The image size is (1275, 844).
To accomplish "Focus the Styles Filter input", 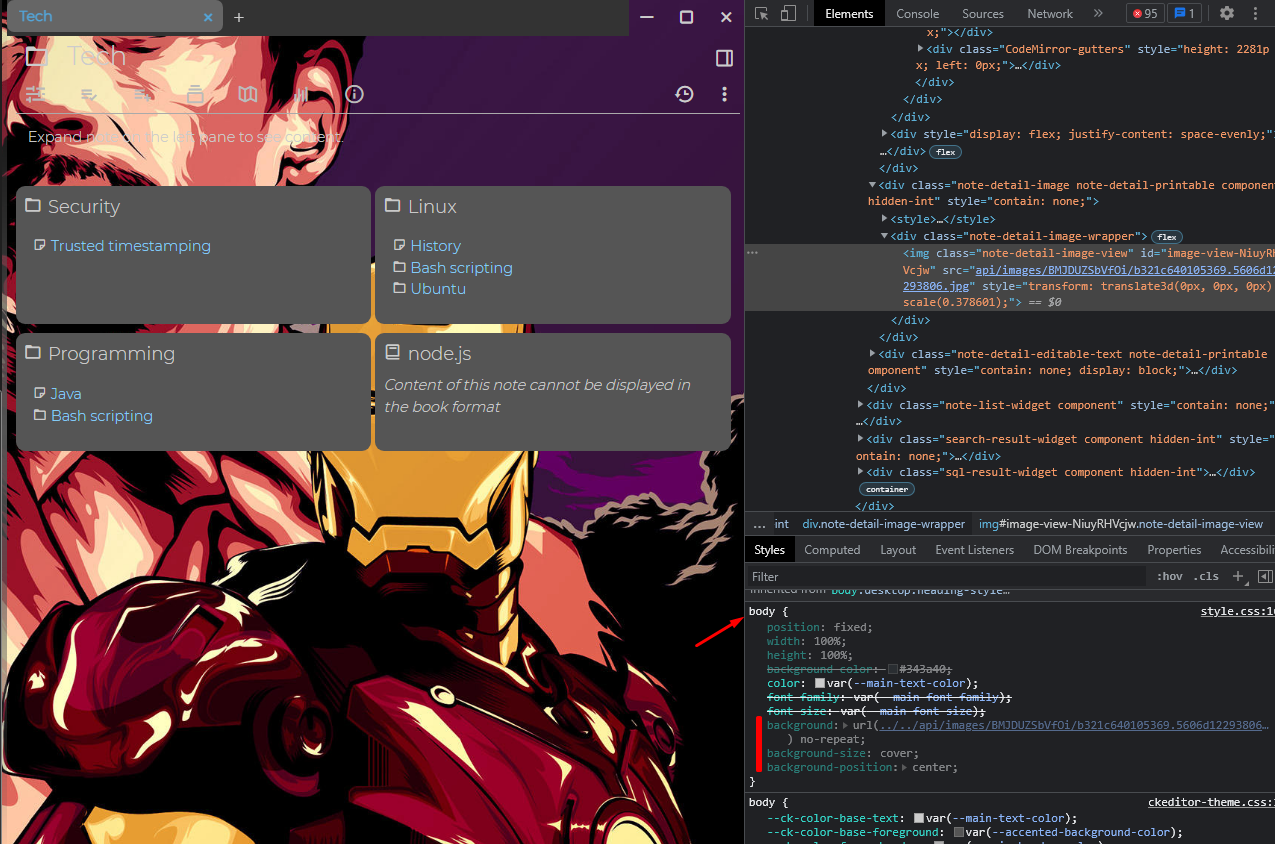I will coord(946,577).
